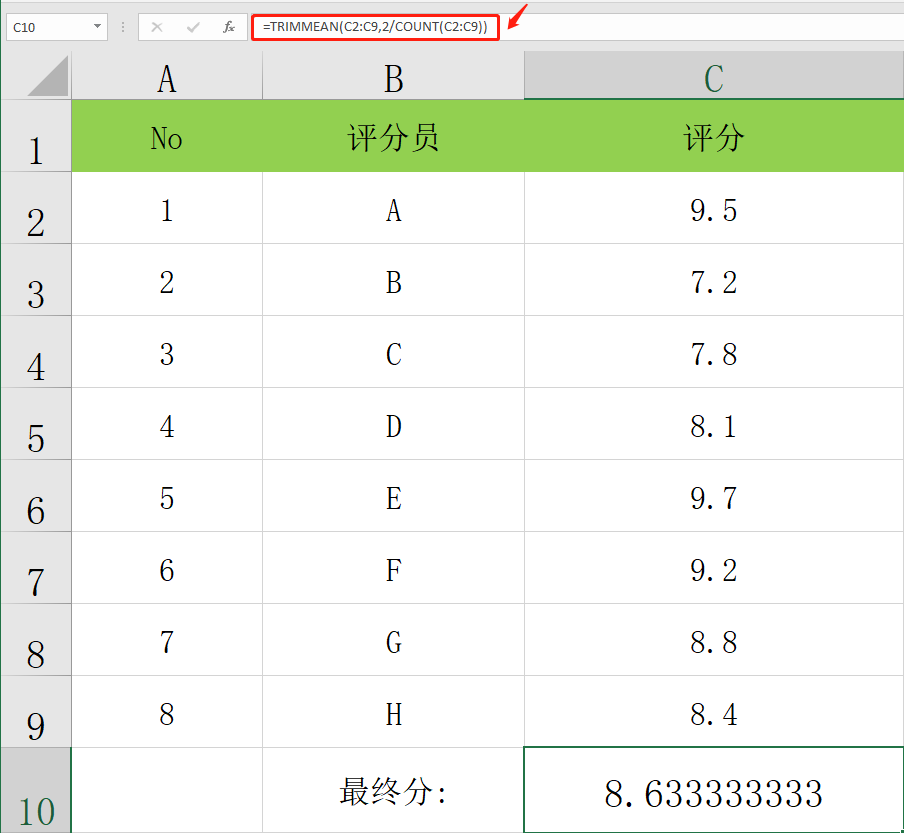This screenshot has height=833, width=904.
Task: Select the No cell "1" in row 2
Action: pyautogui.click(x=167, y=208)
